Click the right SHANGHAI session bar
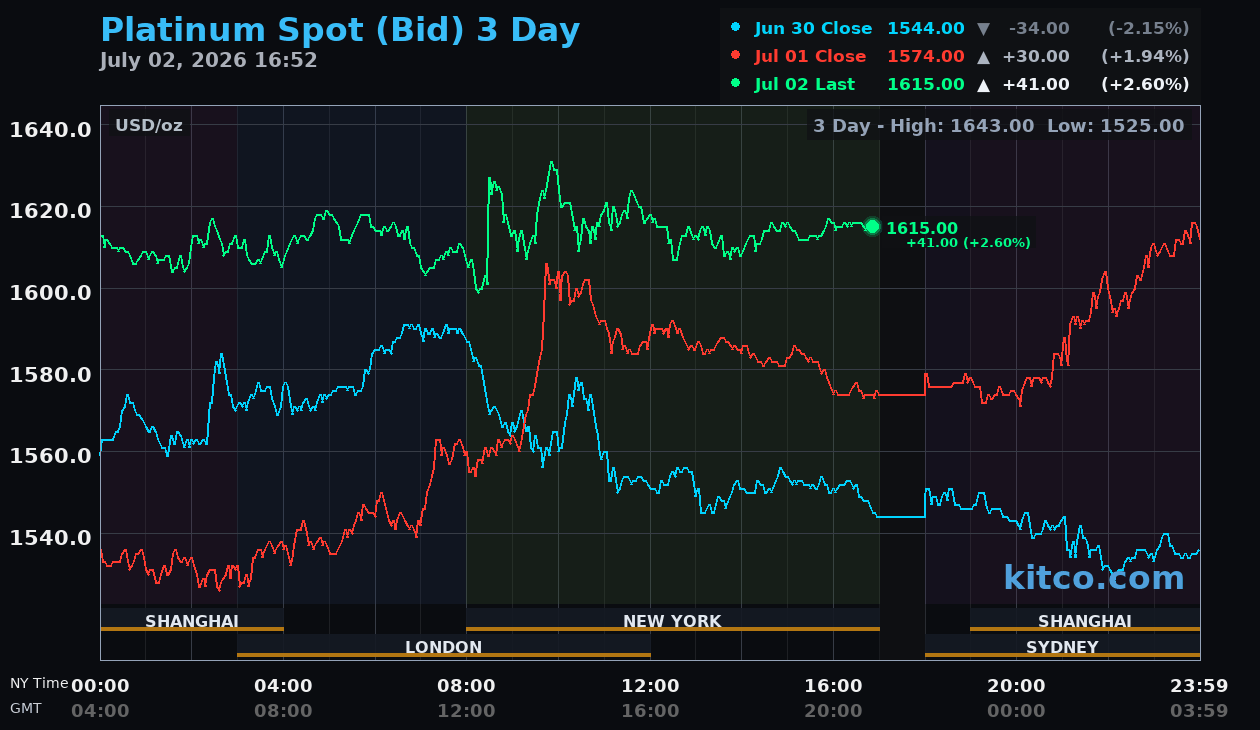Viewport: 1260px width, 730px height. pyautogui.click(x=1085, y=621)
